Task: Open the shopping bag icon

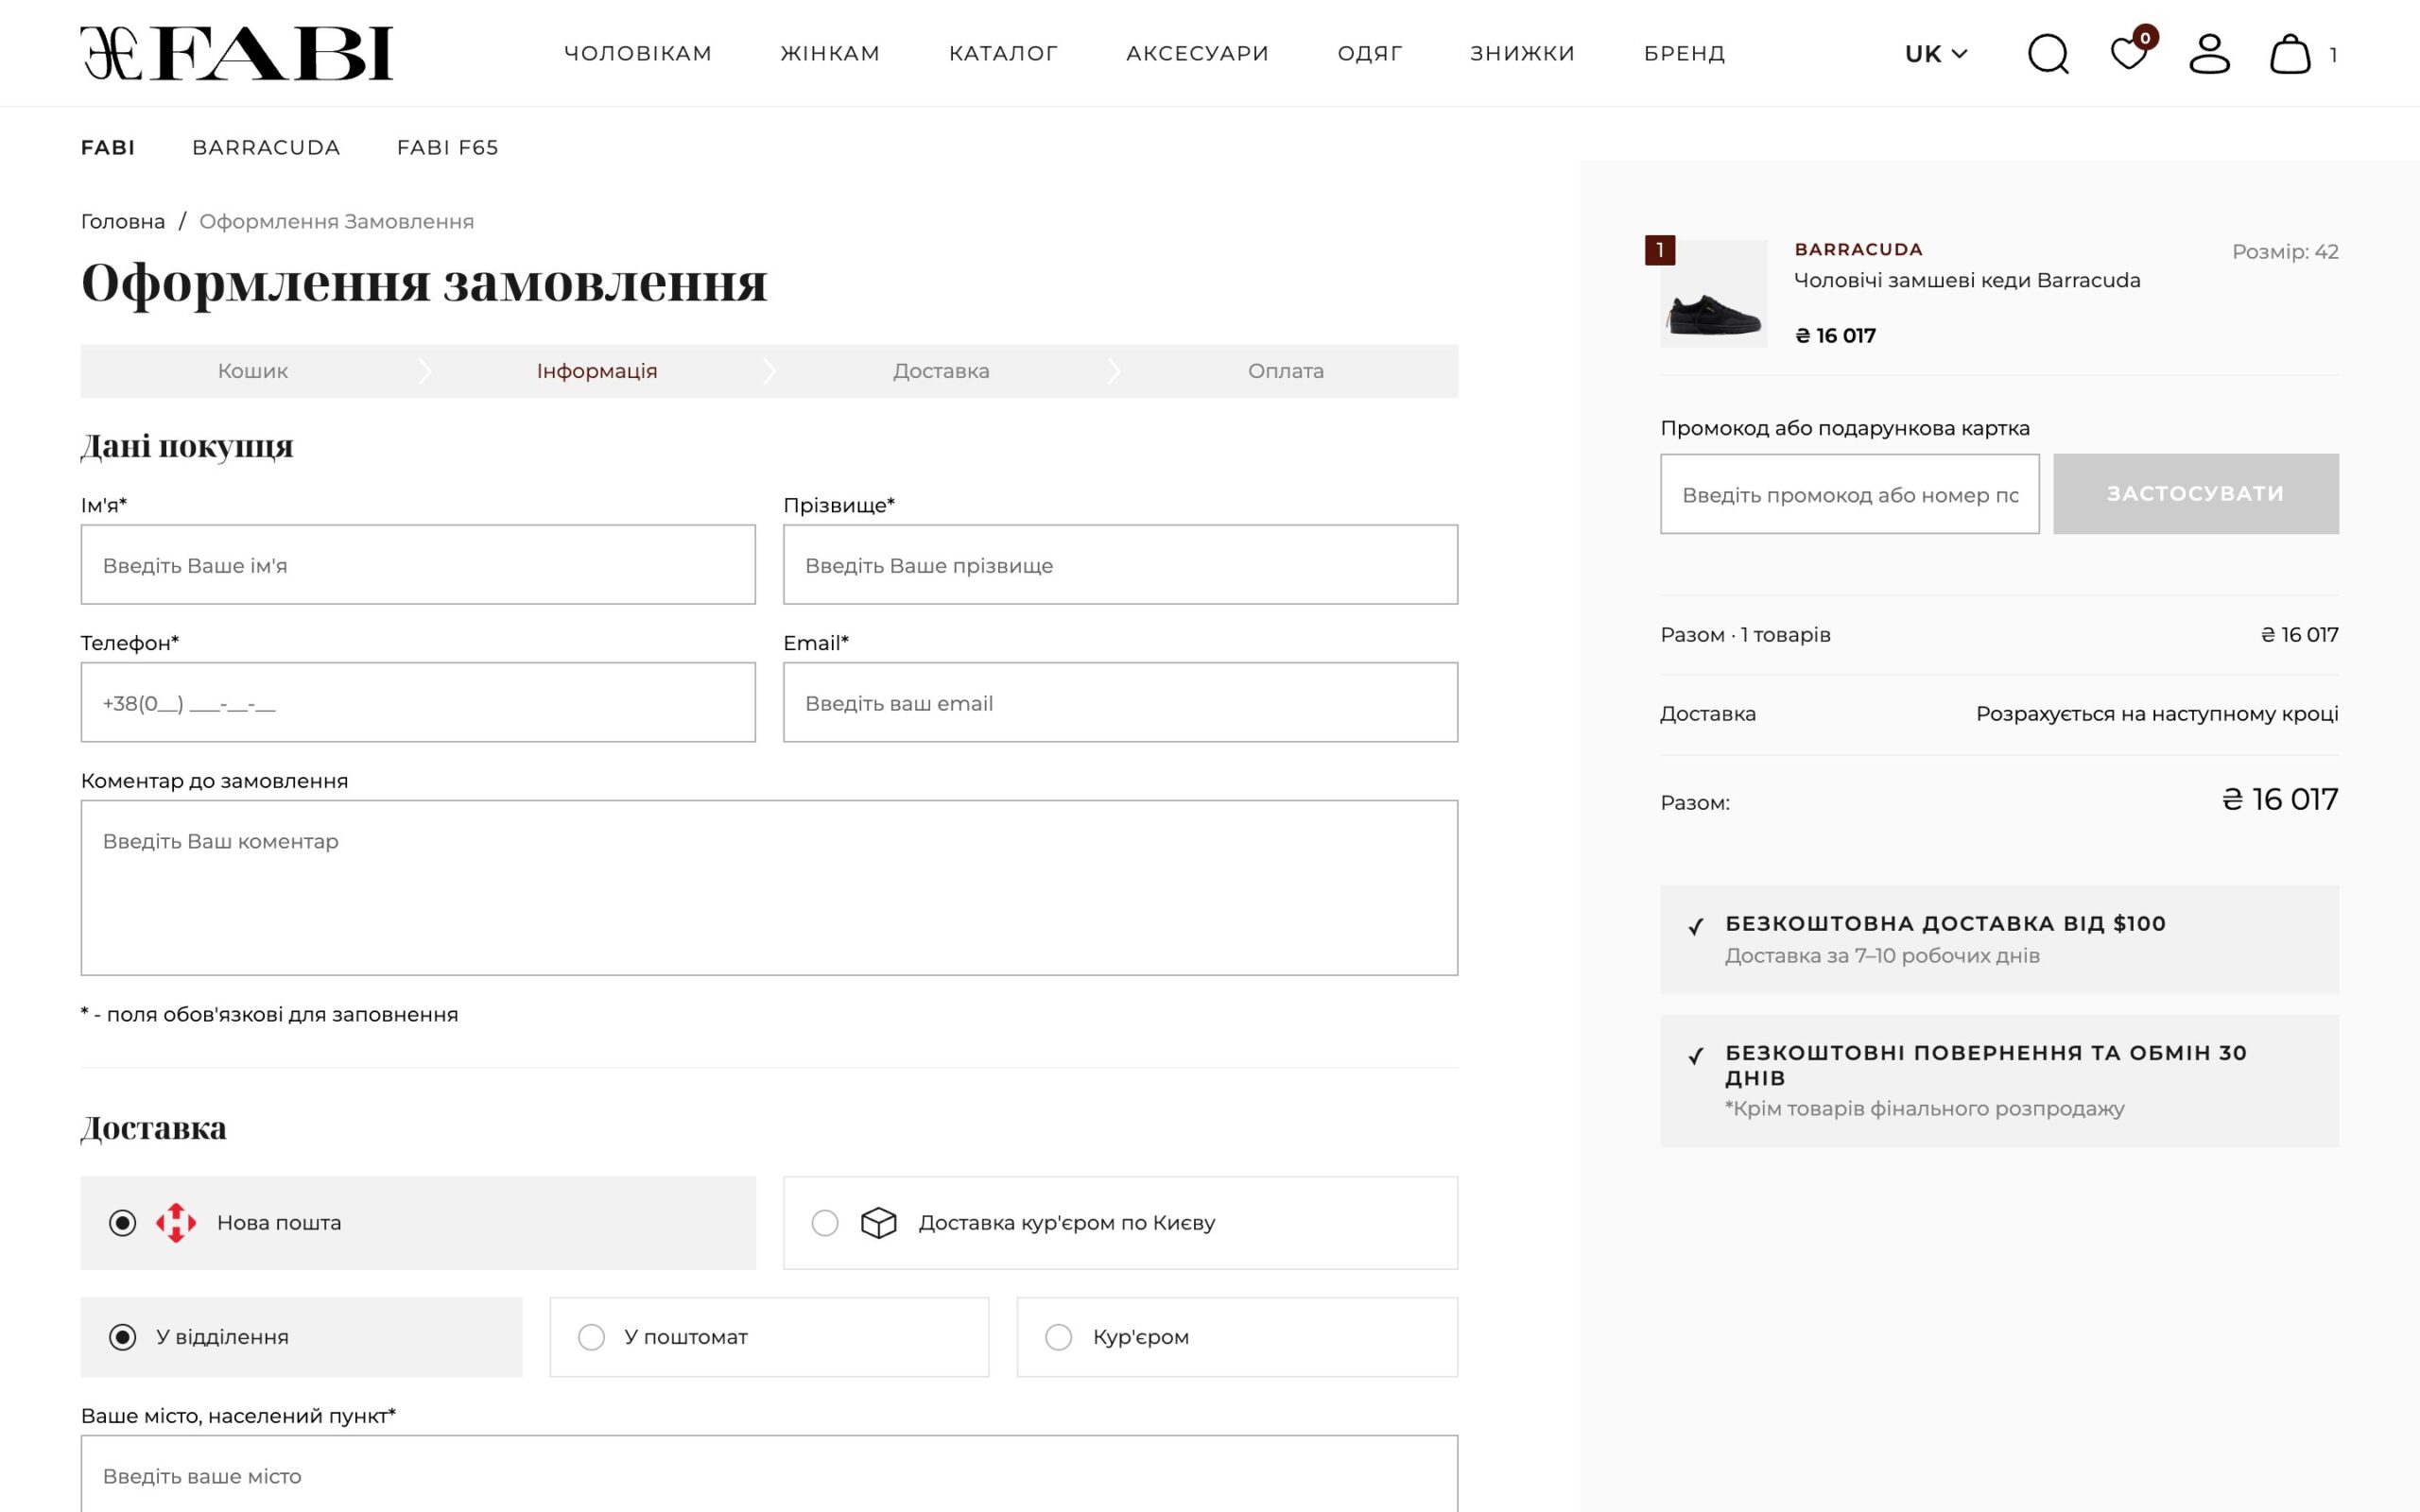Action: pyautogui.click(x=2290, y=54)
